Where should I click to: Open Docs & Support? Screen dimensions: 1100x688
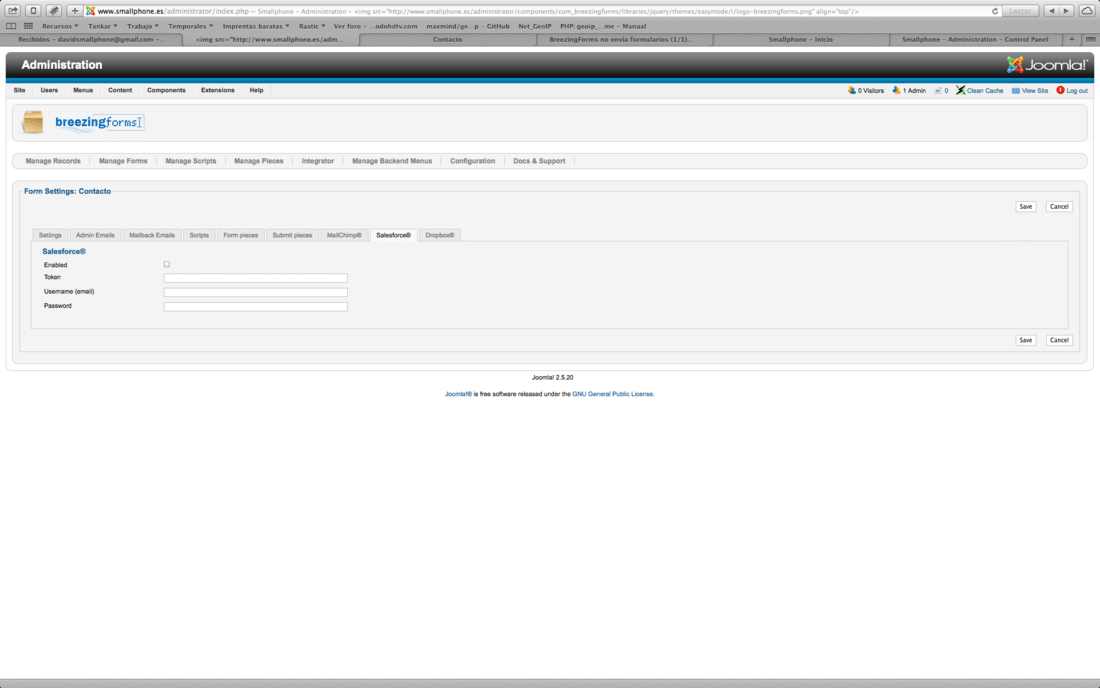coord(539,161)
